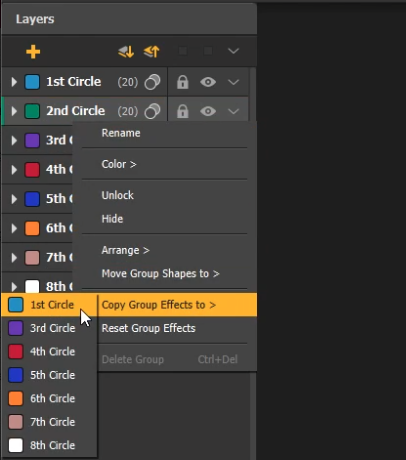Click blend circles icon on 2nd Circle
This screenshot has width=406, height=460.
pos(152,111)
